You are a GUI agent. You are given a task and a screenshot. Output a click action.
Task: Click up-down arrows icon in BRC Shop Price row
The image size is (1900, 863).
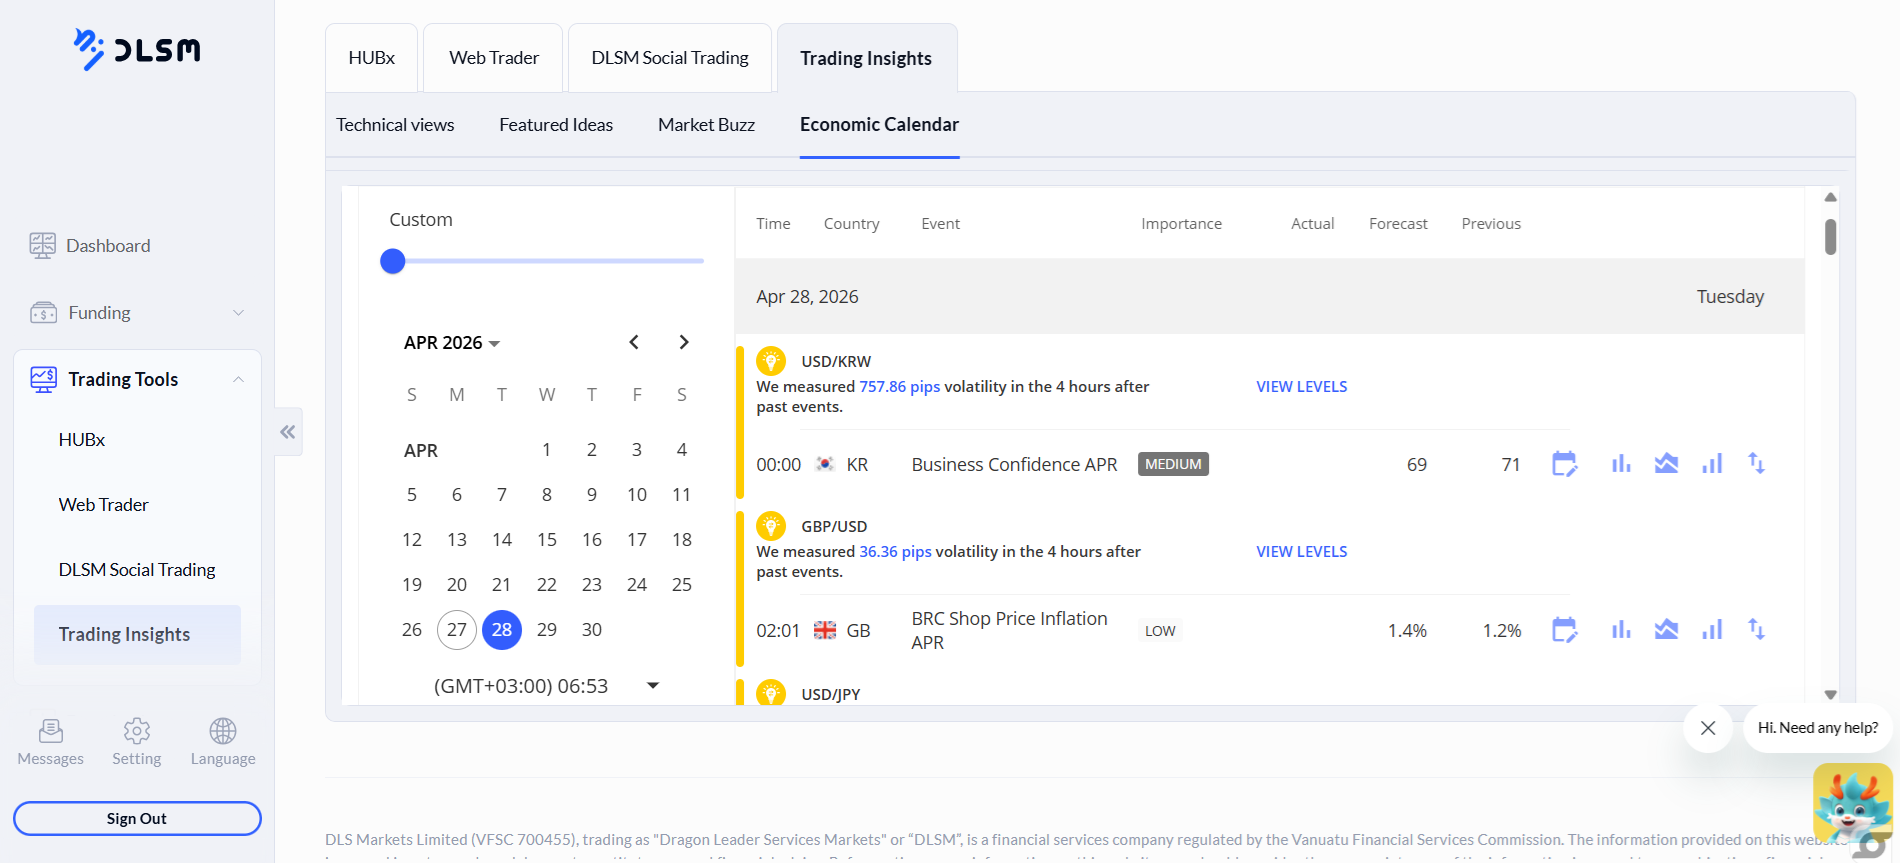[1756, 629]
